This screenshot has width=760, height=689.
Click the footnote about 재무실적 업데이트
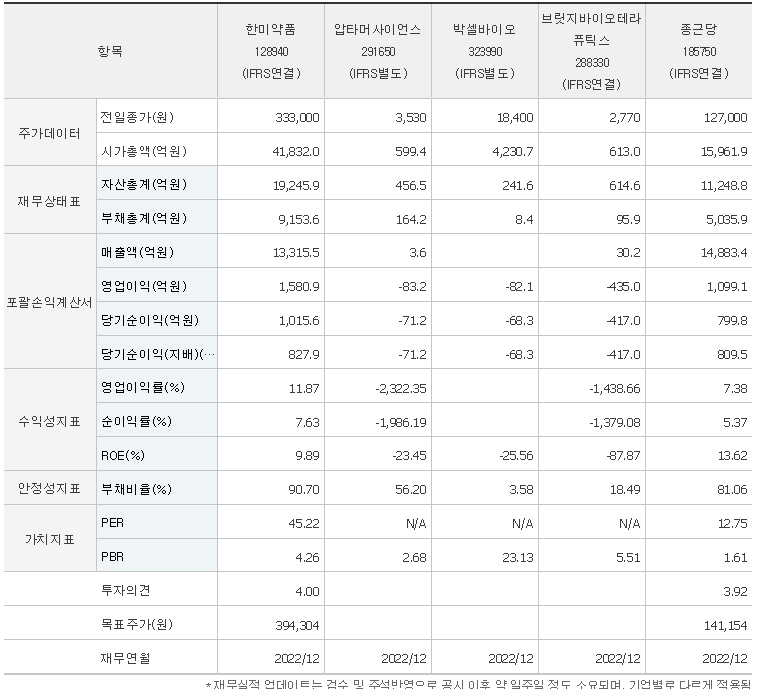click(x=479, y=684)
